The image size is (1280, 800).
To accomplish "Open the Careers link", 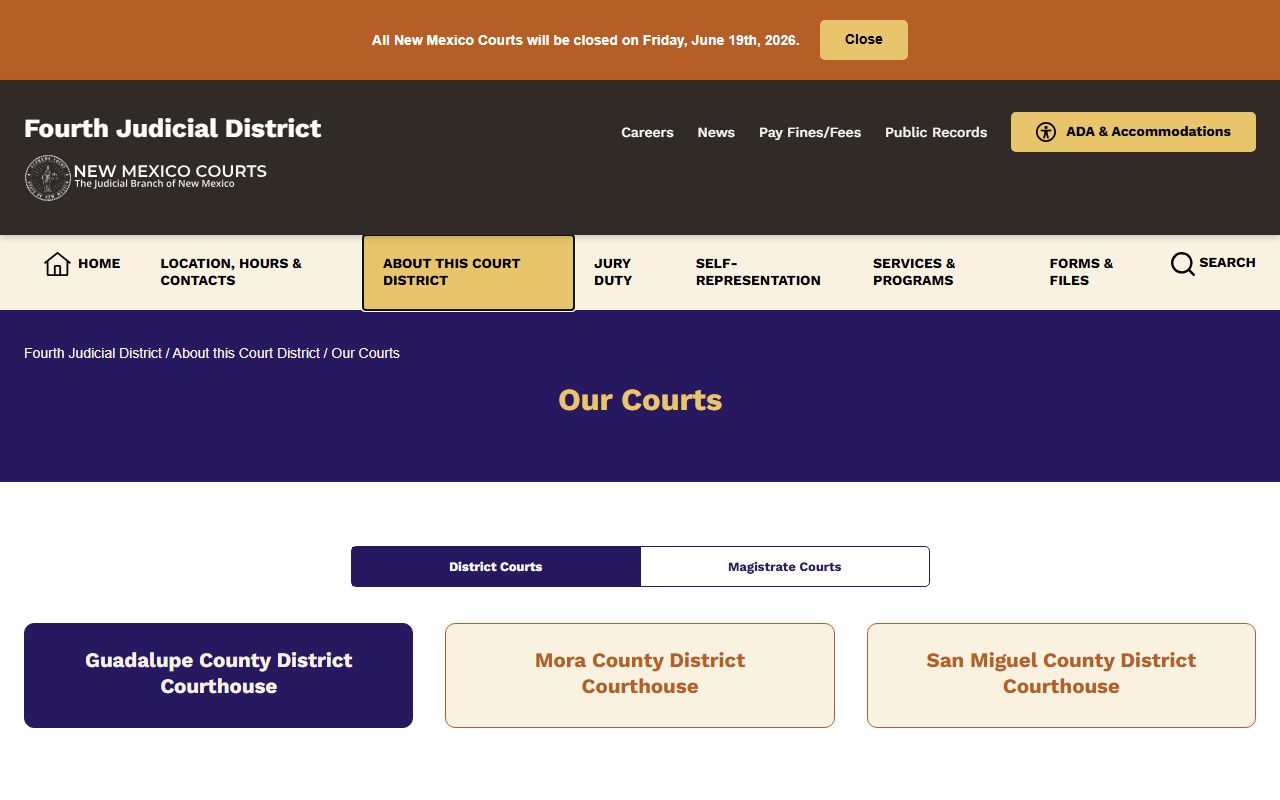I will coord(647,132).
